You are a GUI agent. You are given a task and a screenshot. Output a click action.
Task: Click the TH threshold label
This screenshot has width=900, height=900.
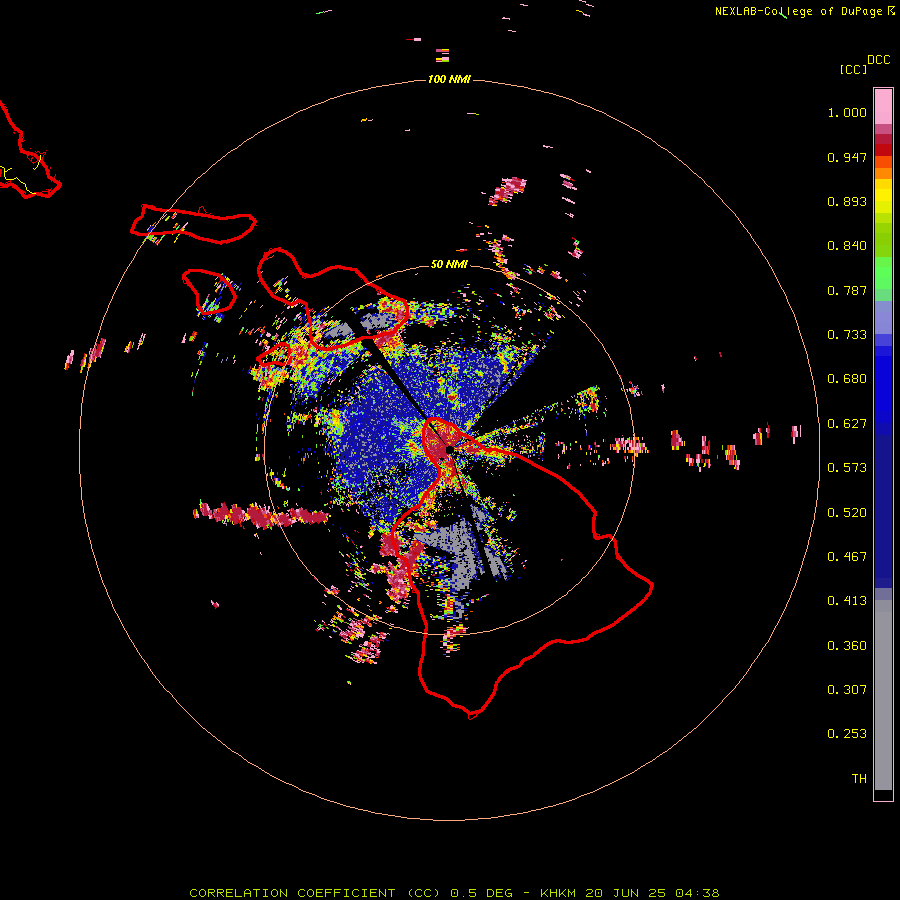coord(859,779)
